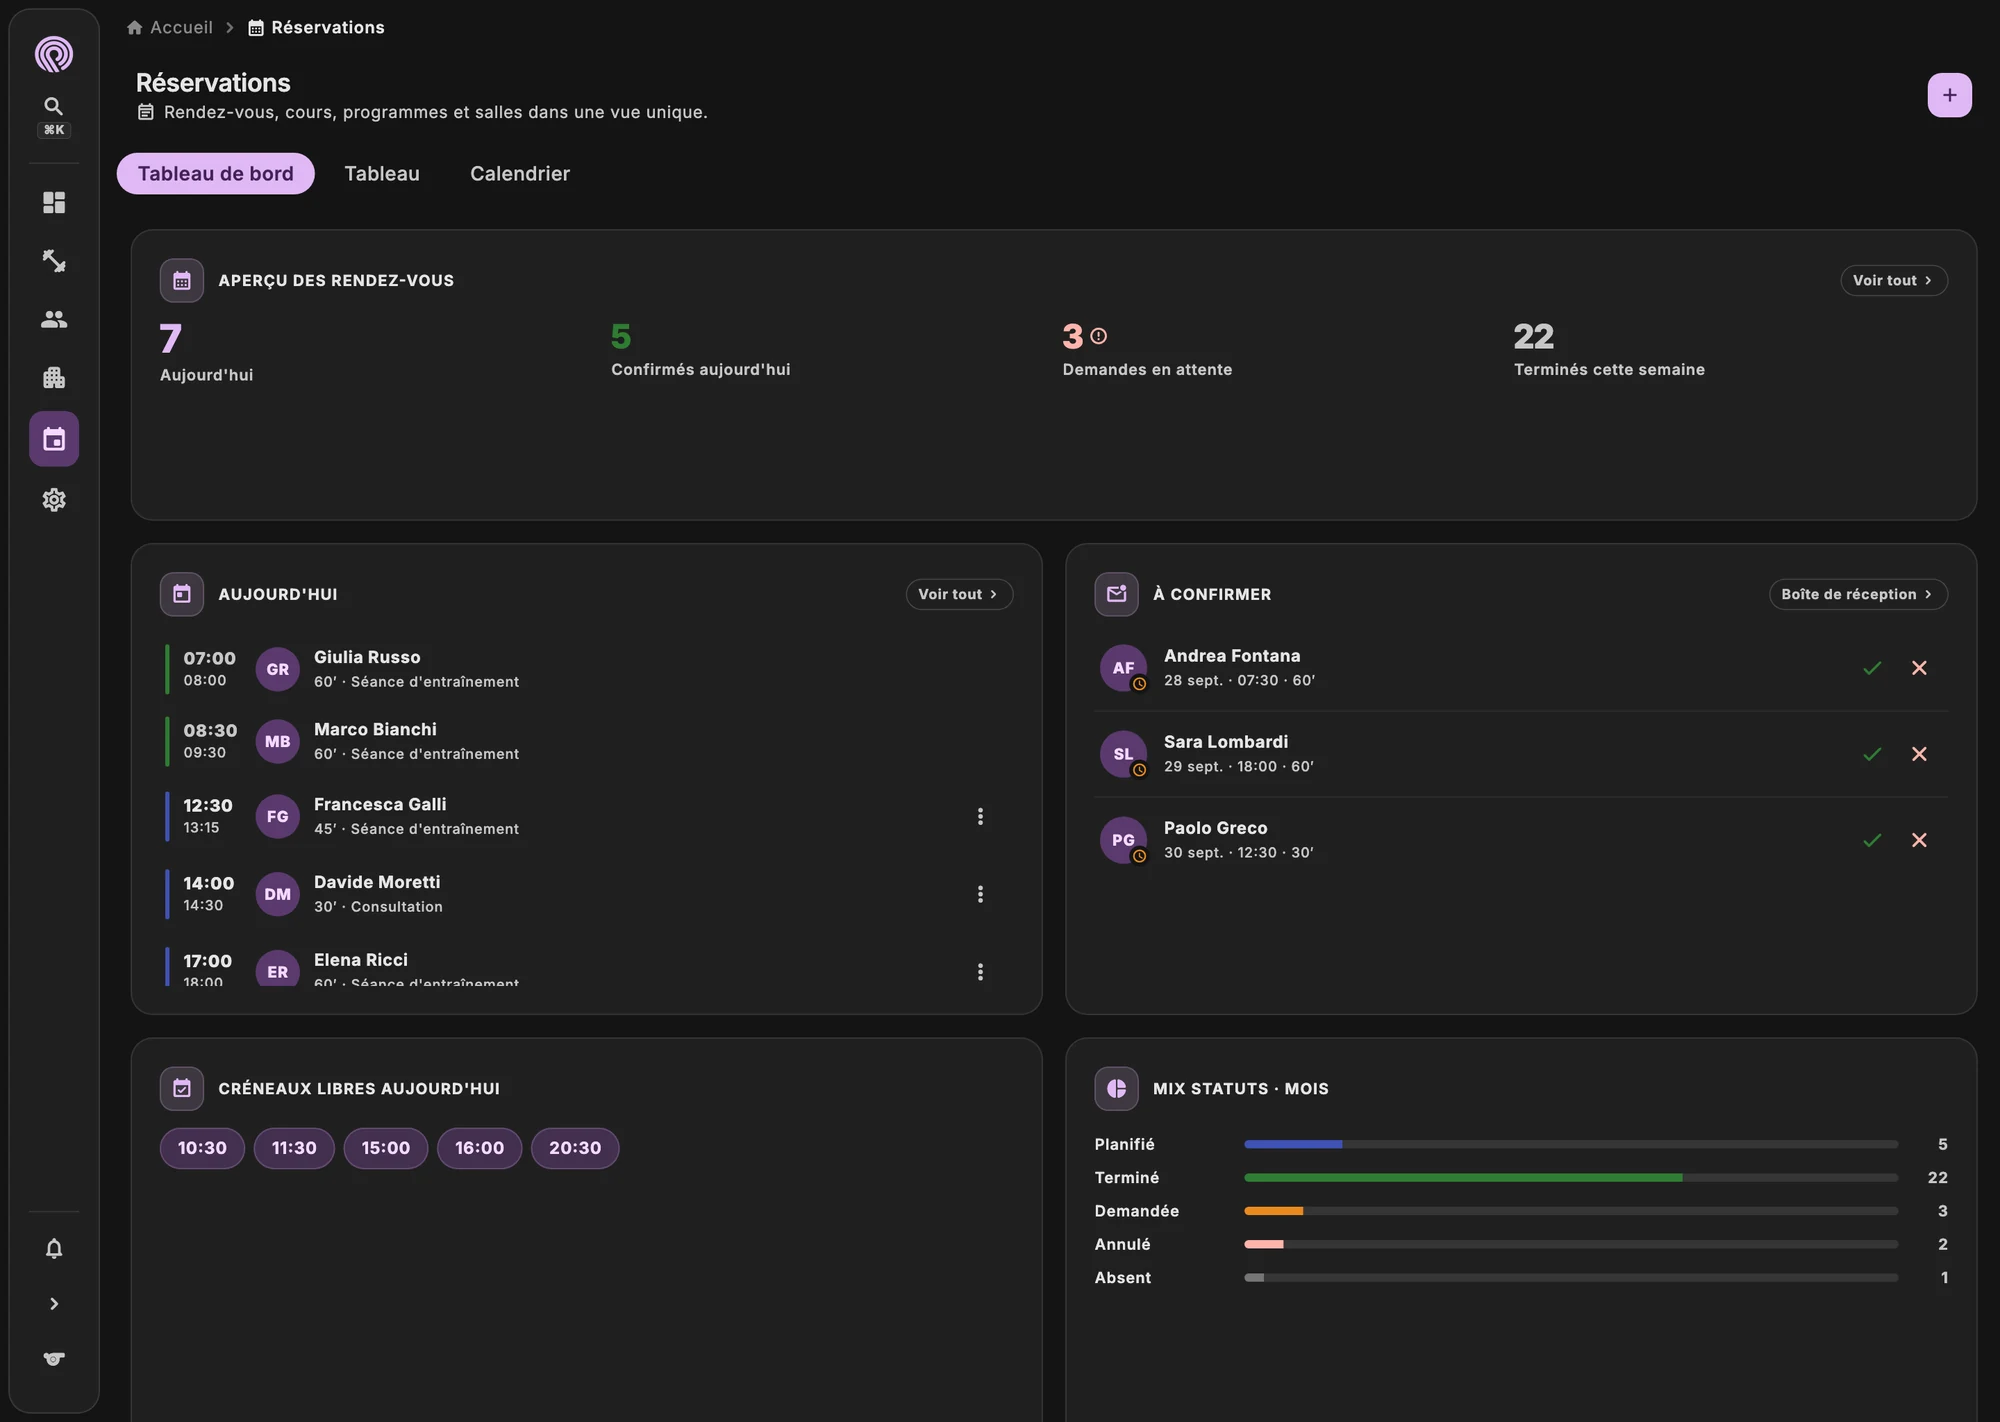Switch to the Tableau tab
This screenshot has height=1422, width=2000.
coord(382,174)
